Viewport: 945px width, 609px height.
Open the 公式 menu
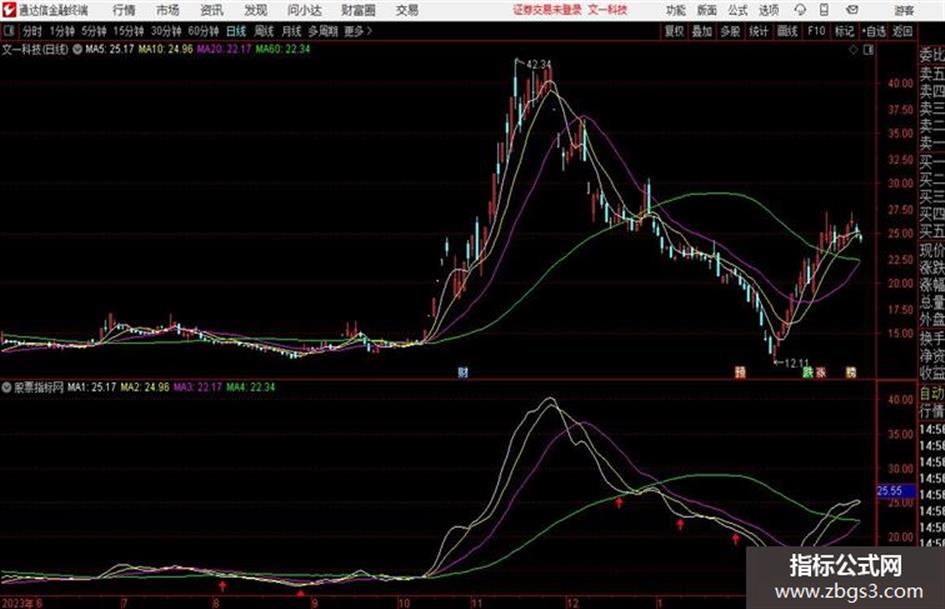738,10
